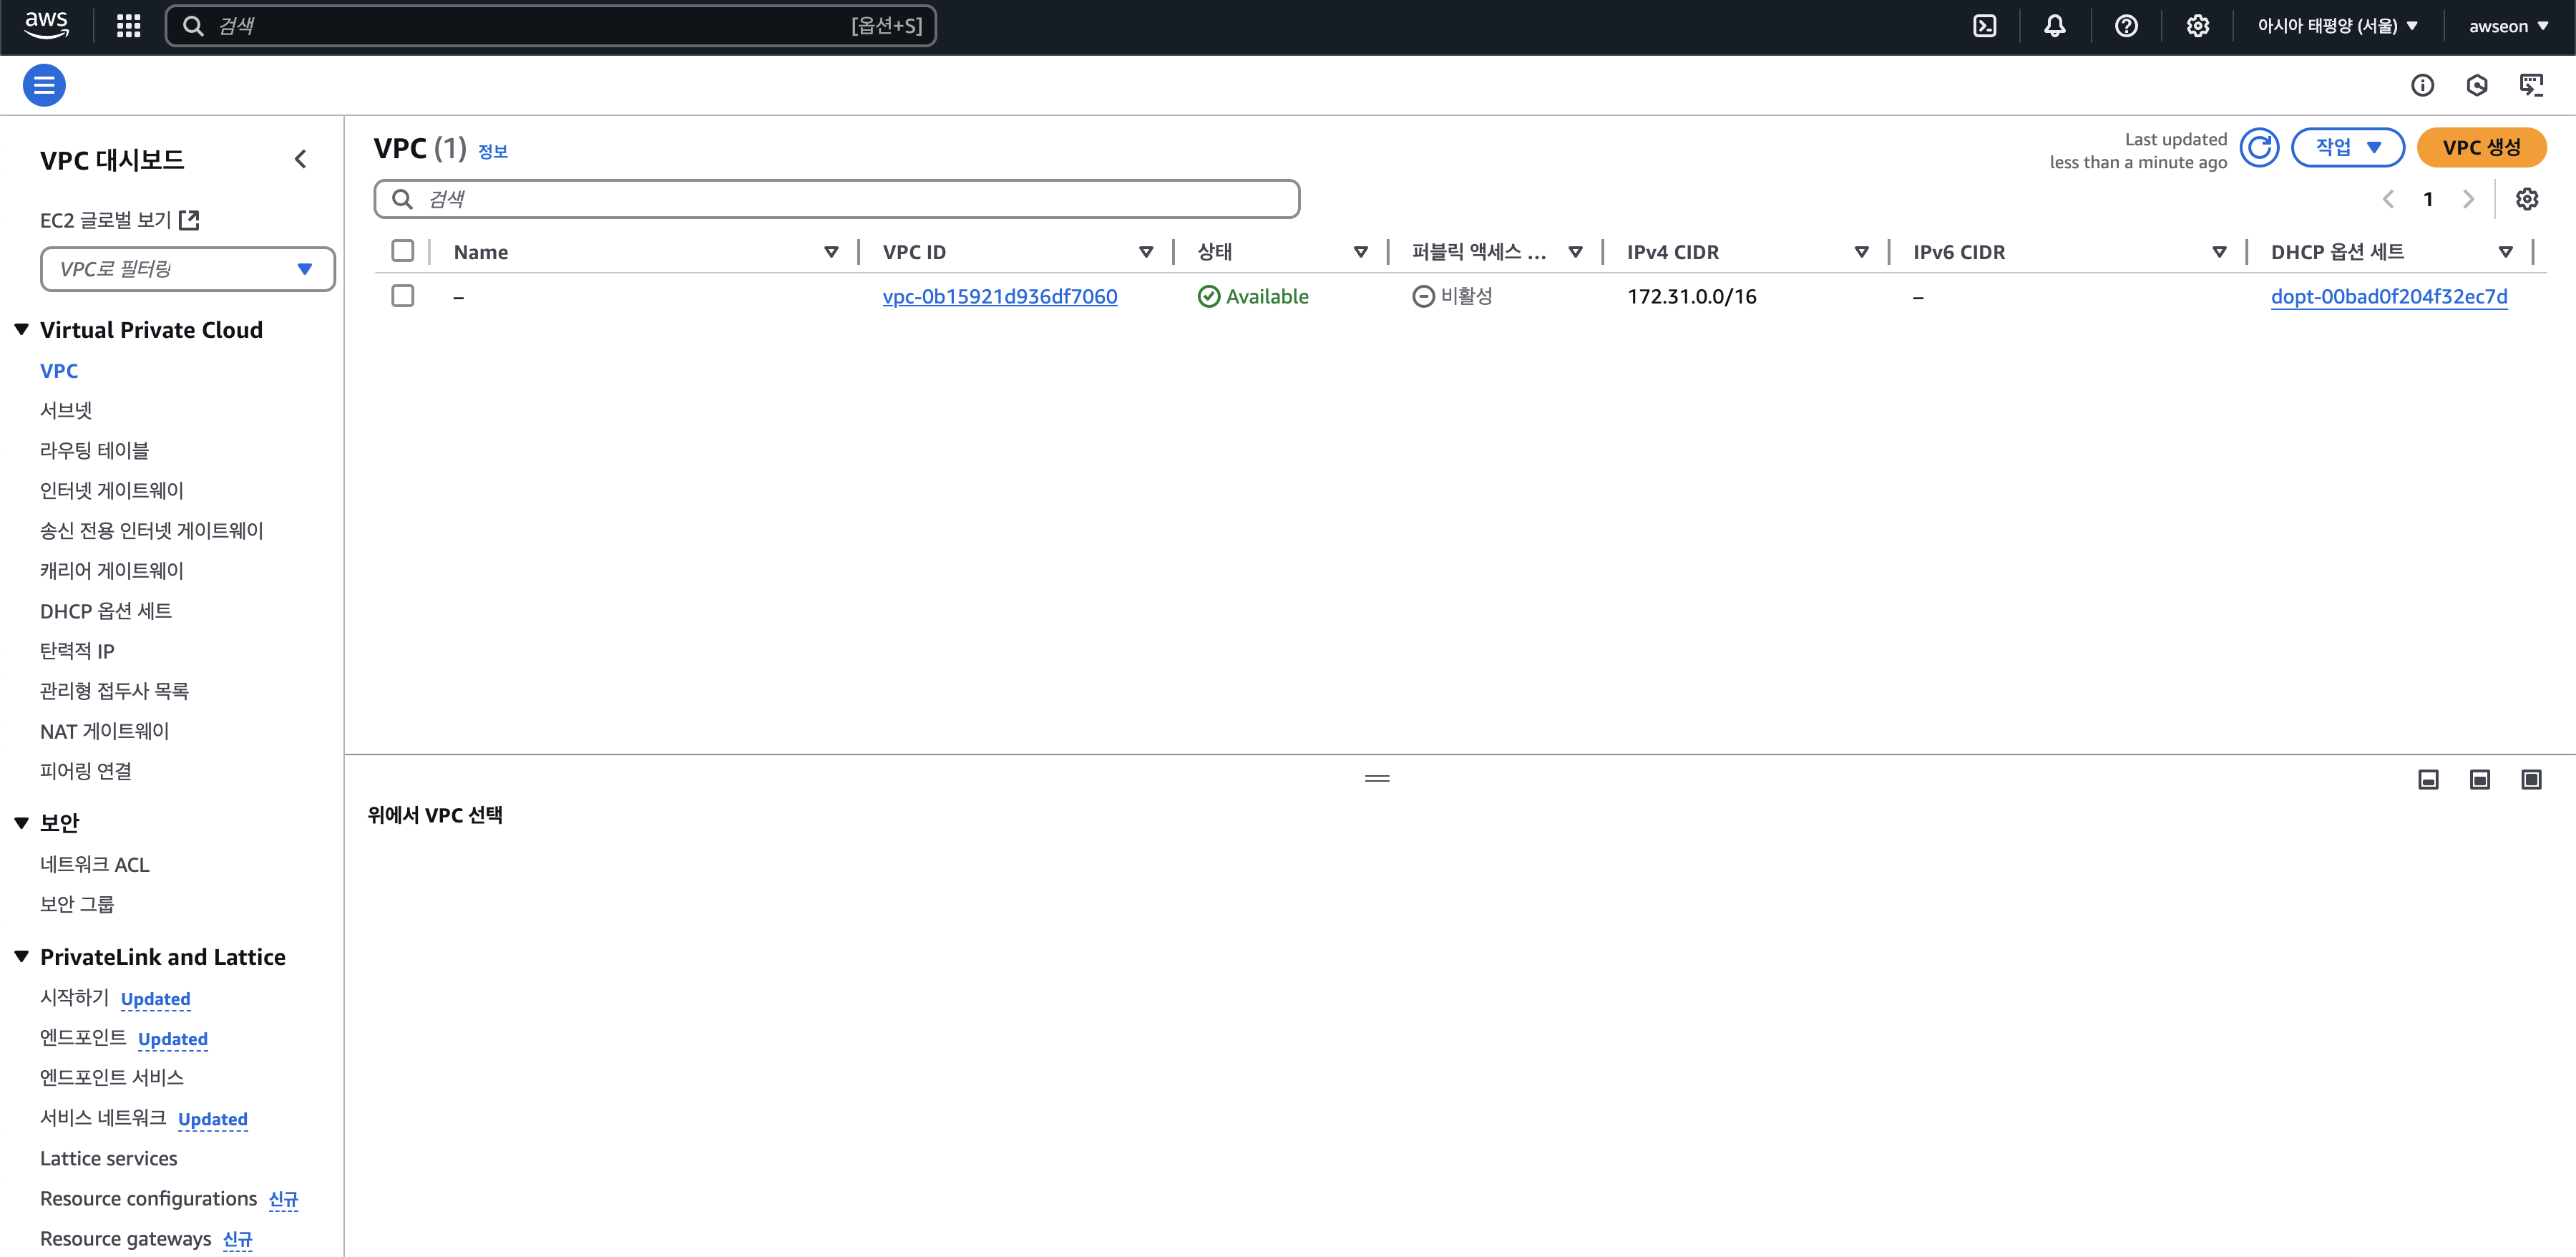Image resolution: width=2576 pixels, height=1257 pixels.
Task: Open 보안 그룹 in sidebar
Action: point(77,904)
